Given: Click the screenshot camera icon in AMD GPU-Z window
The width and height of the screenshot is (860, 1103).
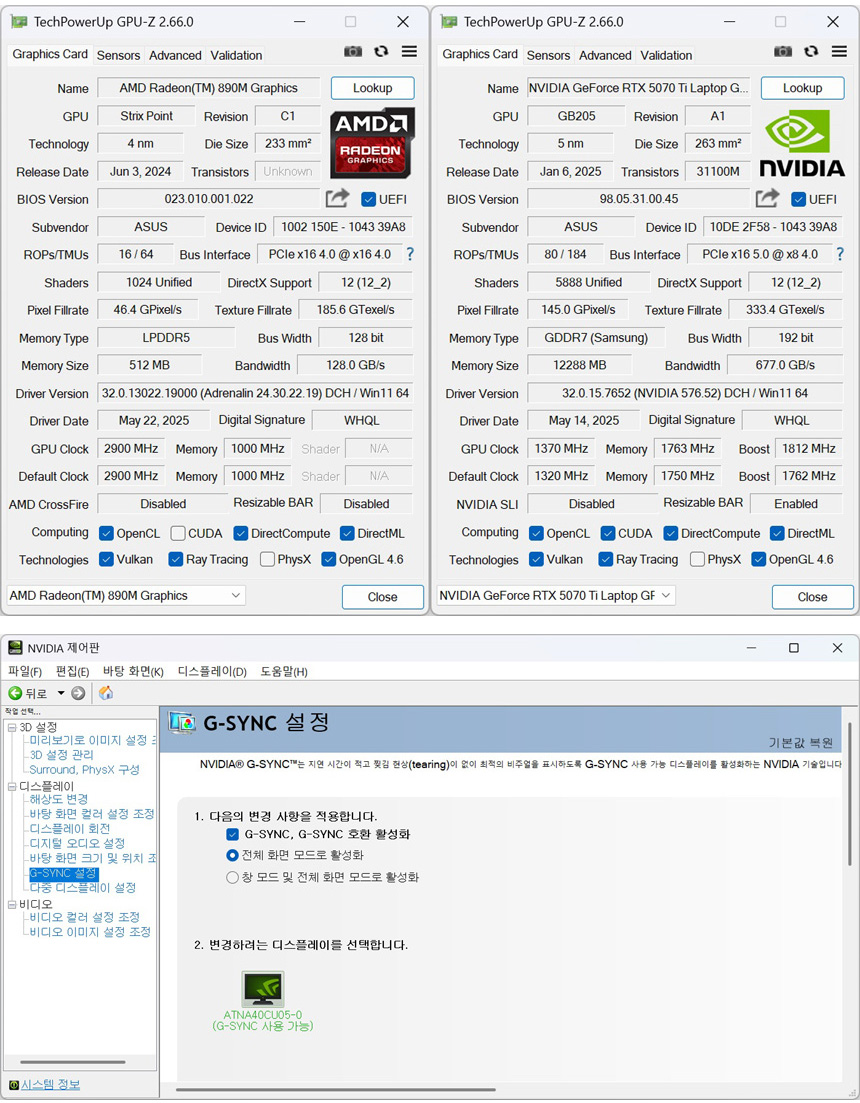Looking at the screenshot, I should click(x=353, y=52).
